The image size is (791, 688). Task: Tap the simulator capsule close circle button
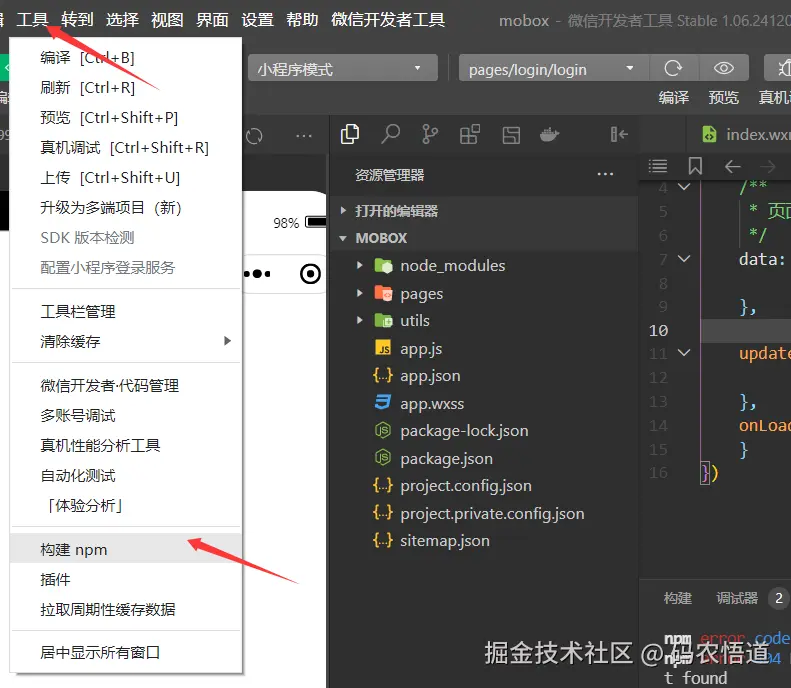click(x=310, y=274)
